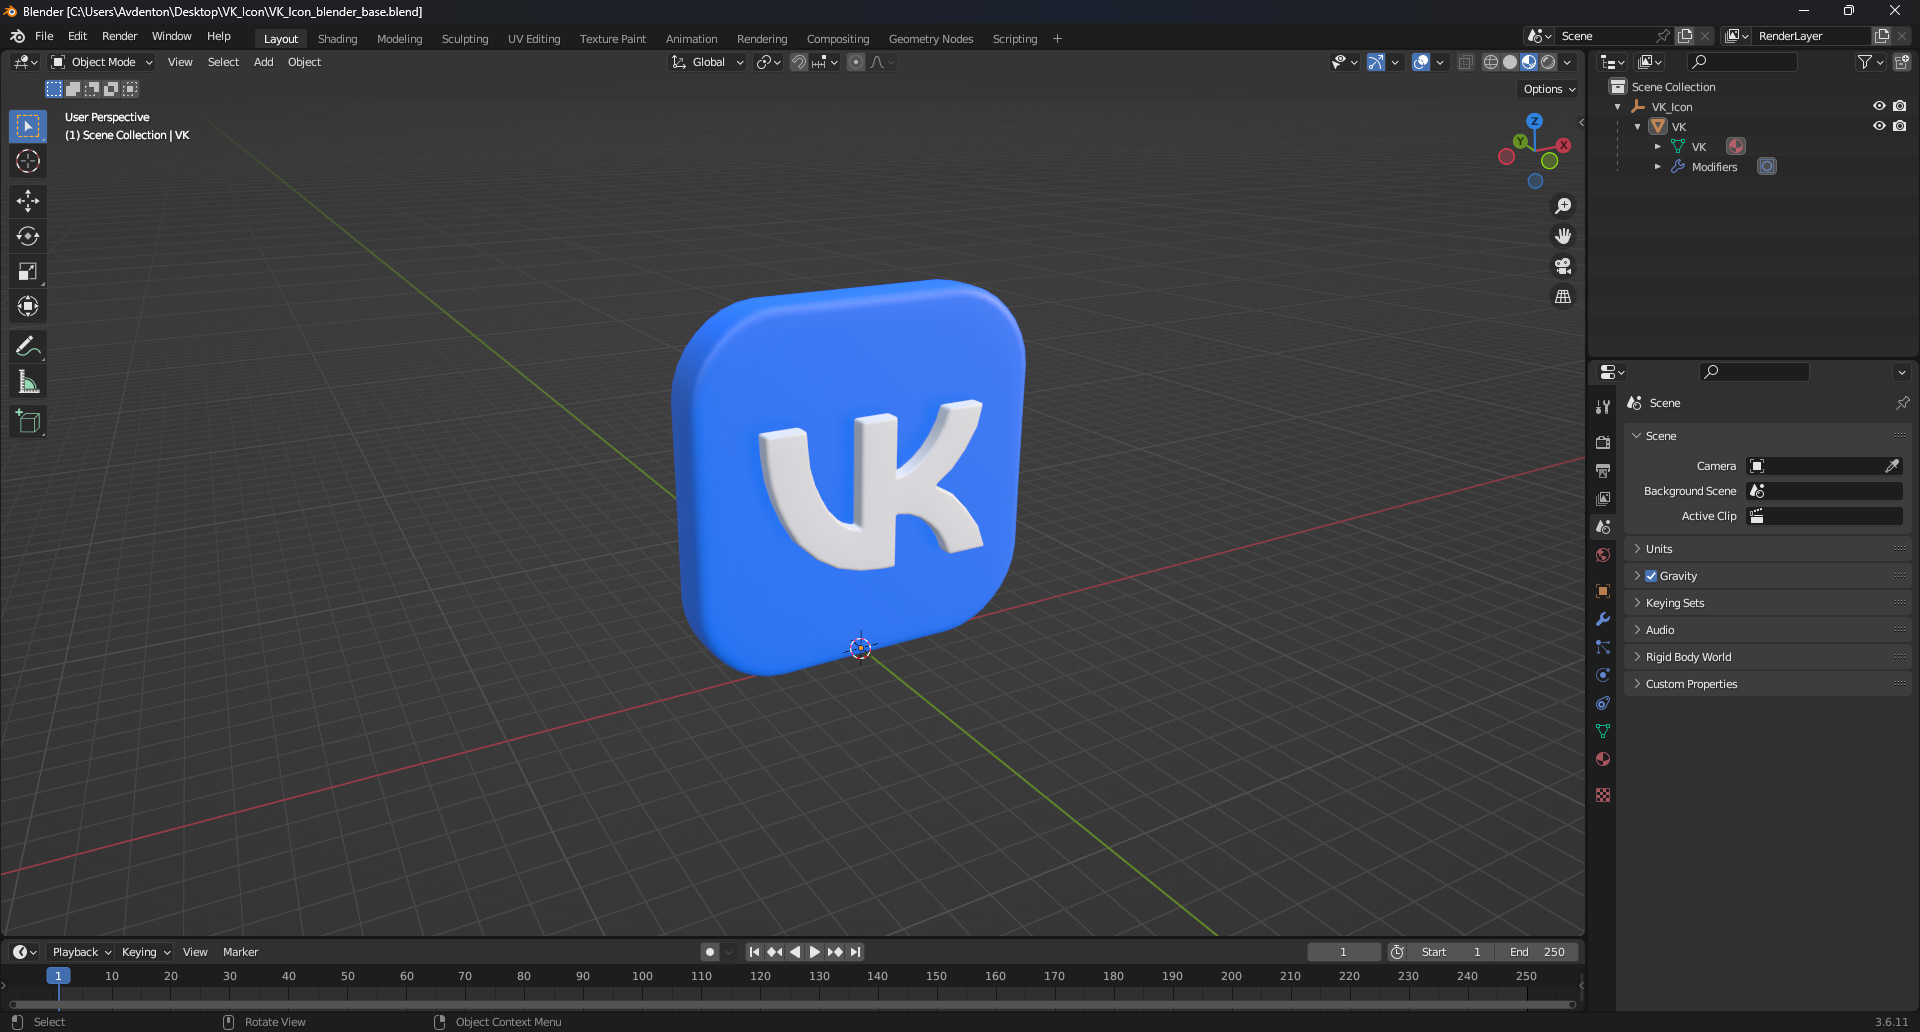Image resolution: width=1920 pixels, height=1032 pixels.
Task: Open the Object Data mesh properties tab
Action: click(1603, 731)
